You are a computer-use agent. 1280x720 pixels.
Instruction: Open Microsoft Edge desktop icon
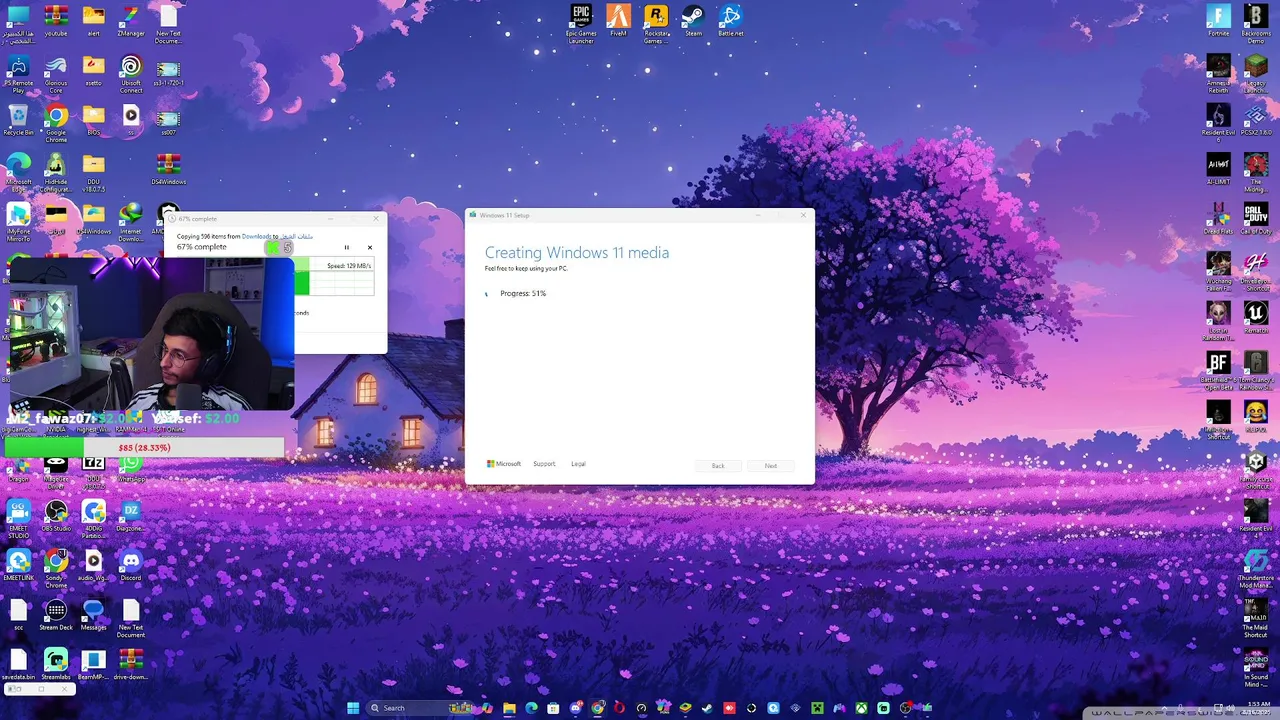point(18,171)
